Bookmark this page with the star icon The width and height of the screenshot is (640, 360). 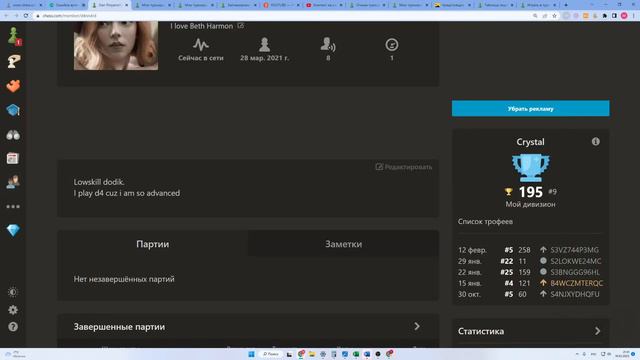click(554, 16)
